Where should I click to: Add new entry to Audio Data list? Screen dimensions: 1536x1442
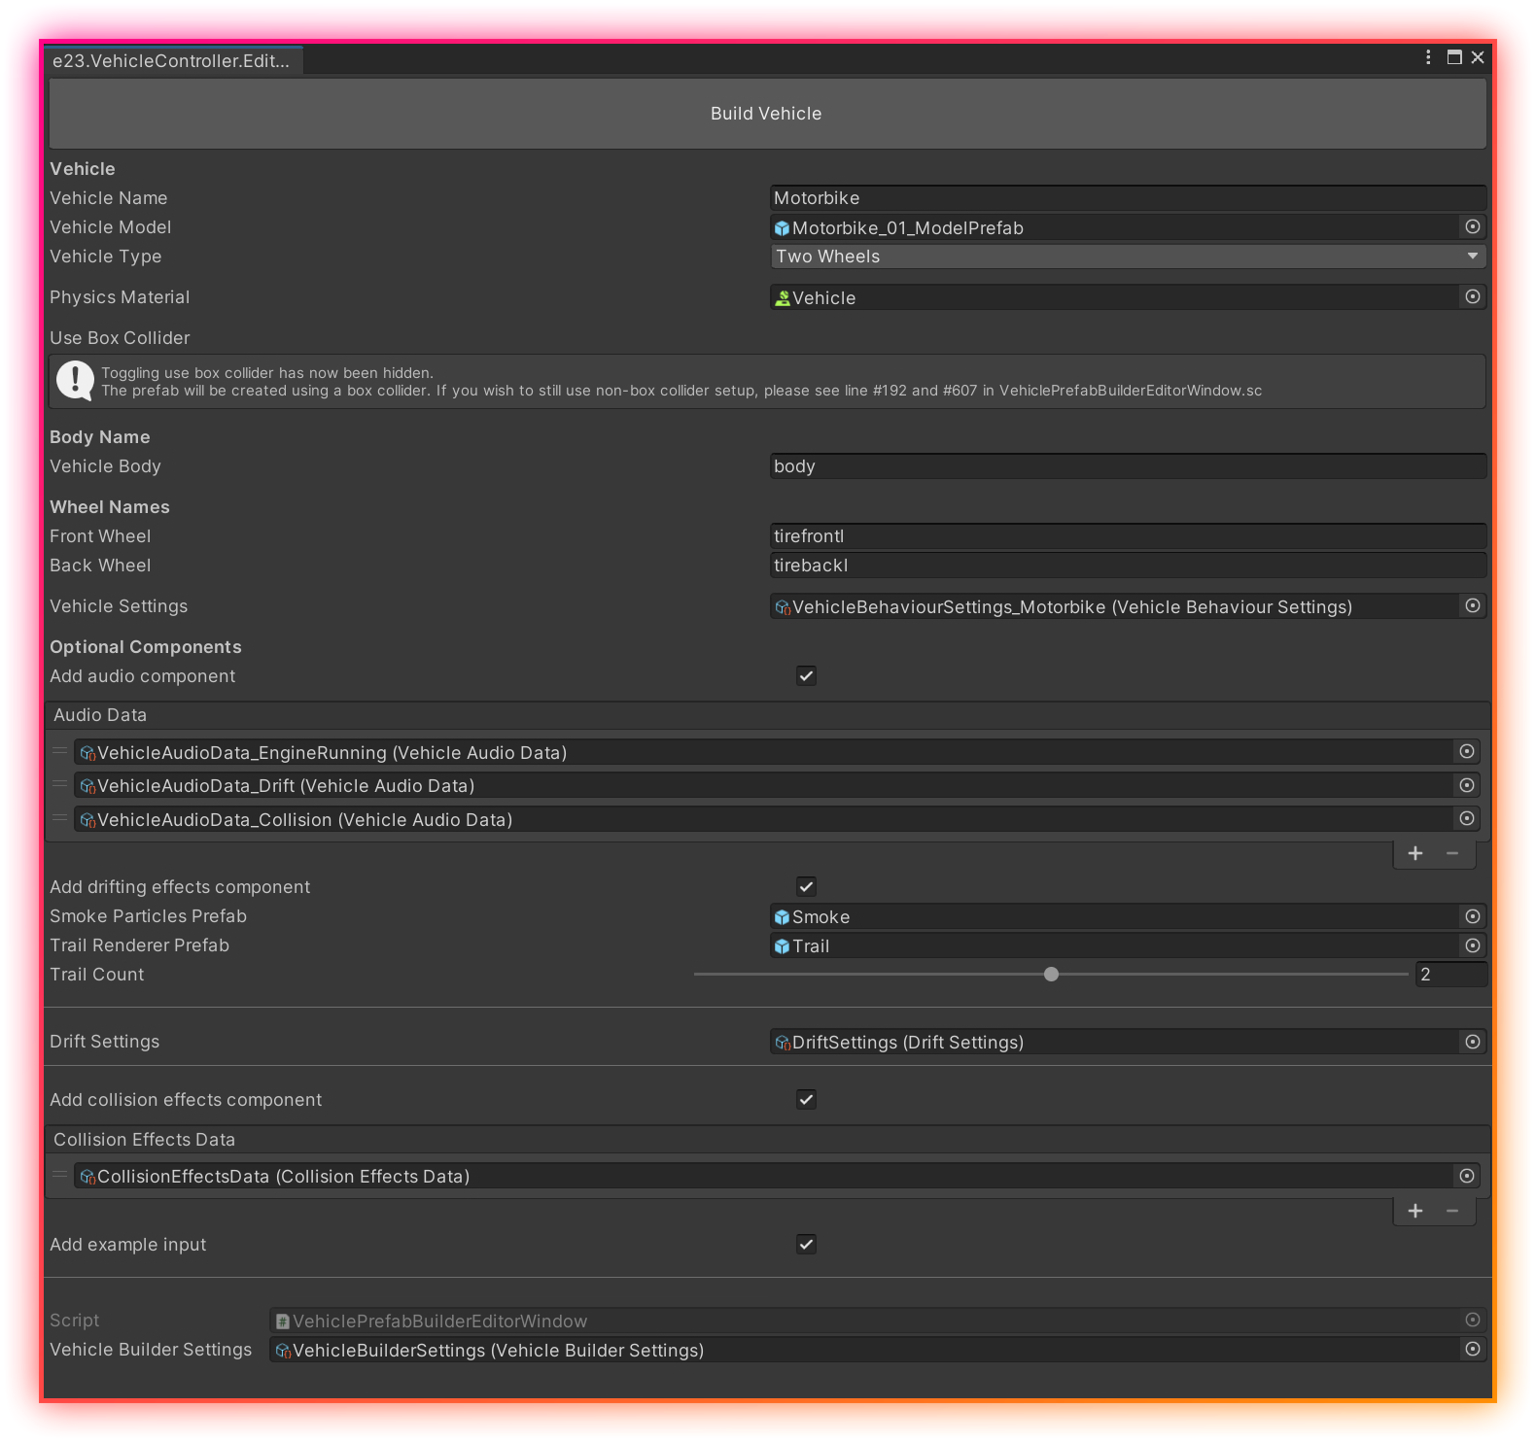pos(1415,853)
